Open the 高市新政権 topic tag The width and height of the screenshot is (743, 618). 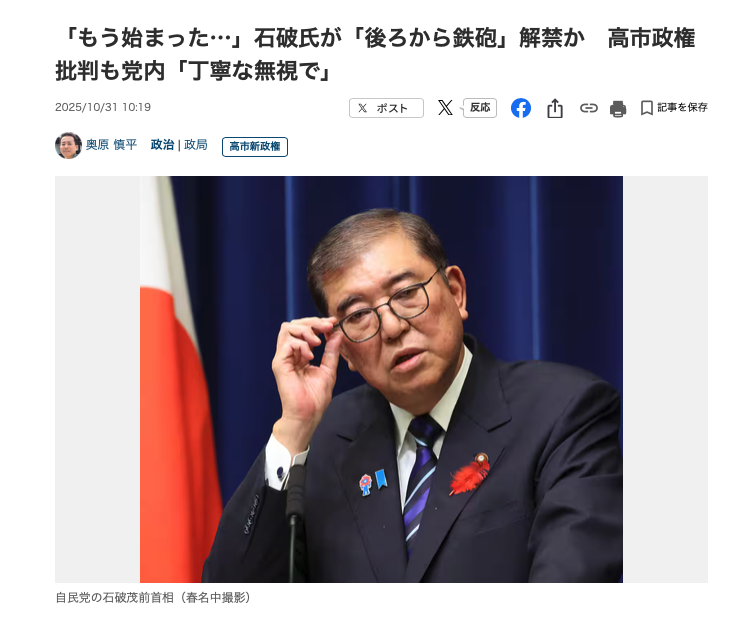point(255,146)
